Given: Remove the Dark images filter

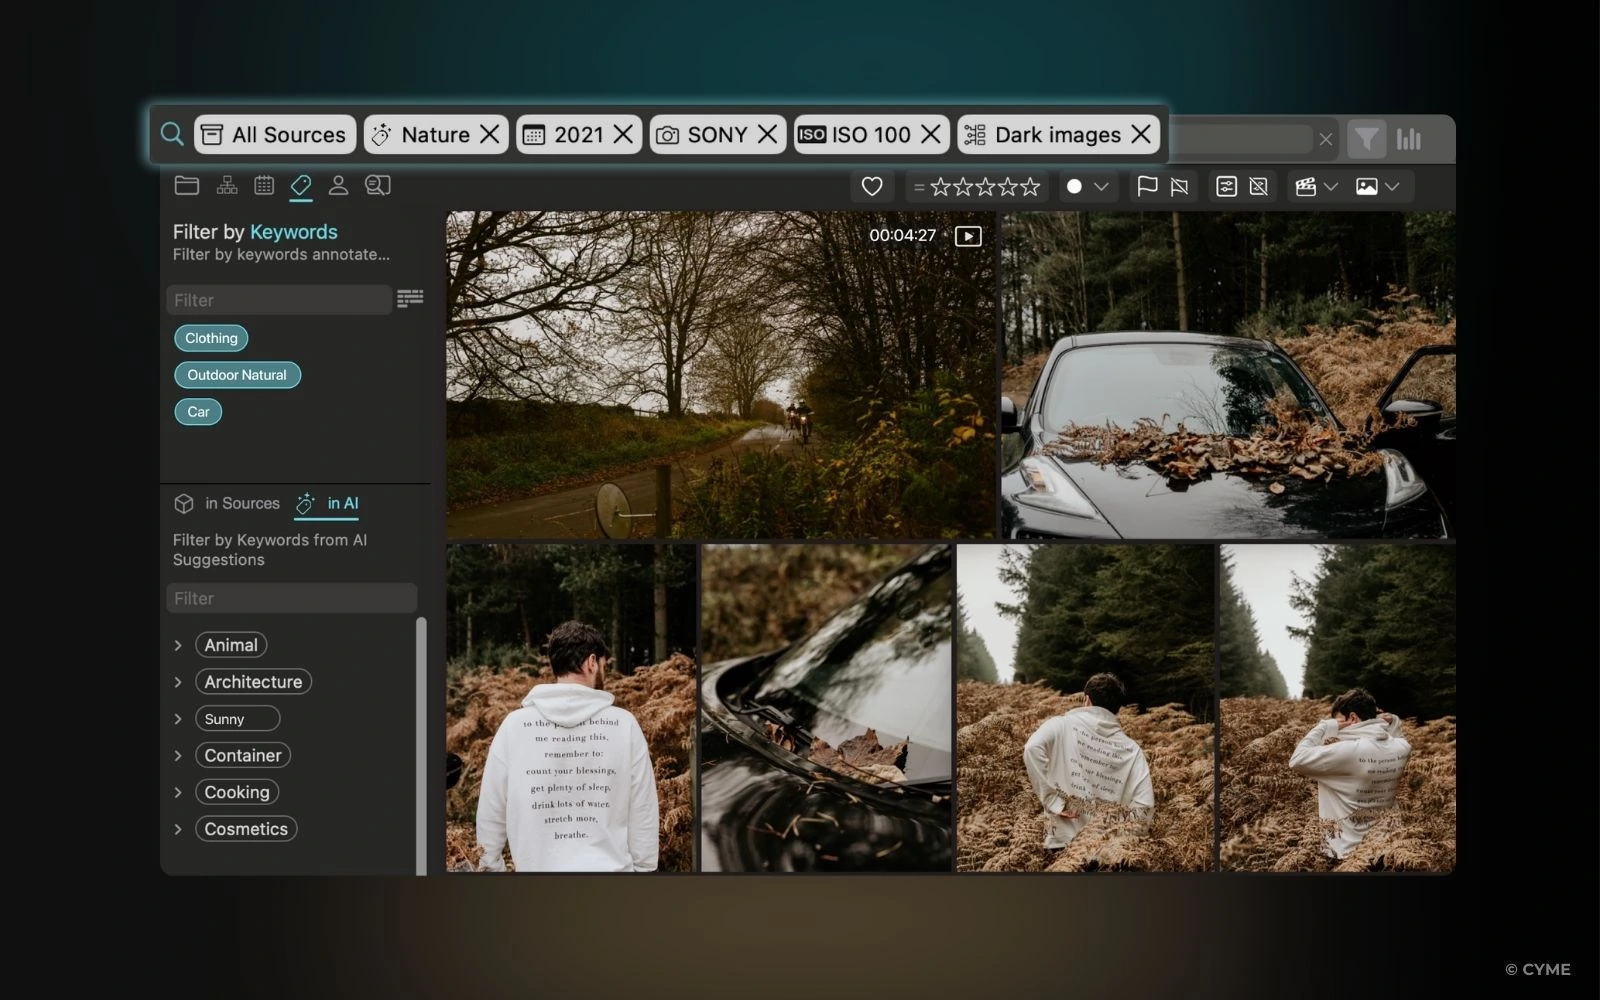Looking at the screenshot, I should click(1141, 134).
